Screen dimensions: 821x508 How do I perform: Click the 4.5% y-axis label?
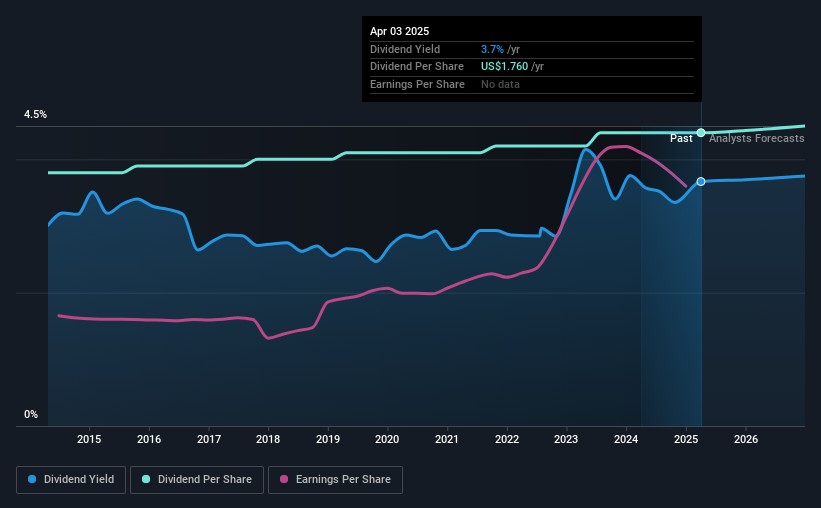pos(35,114)
